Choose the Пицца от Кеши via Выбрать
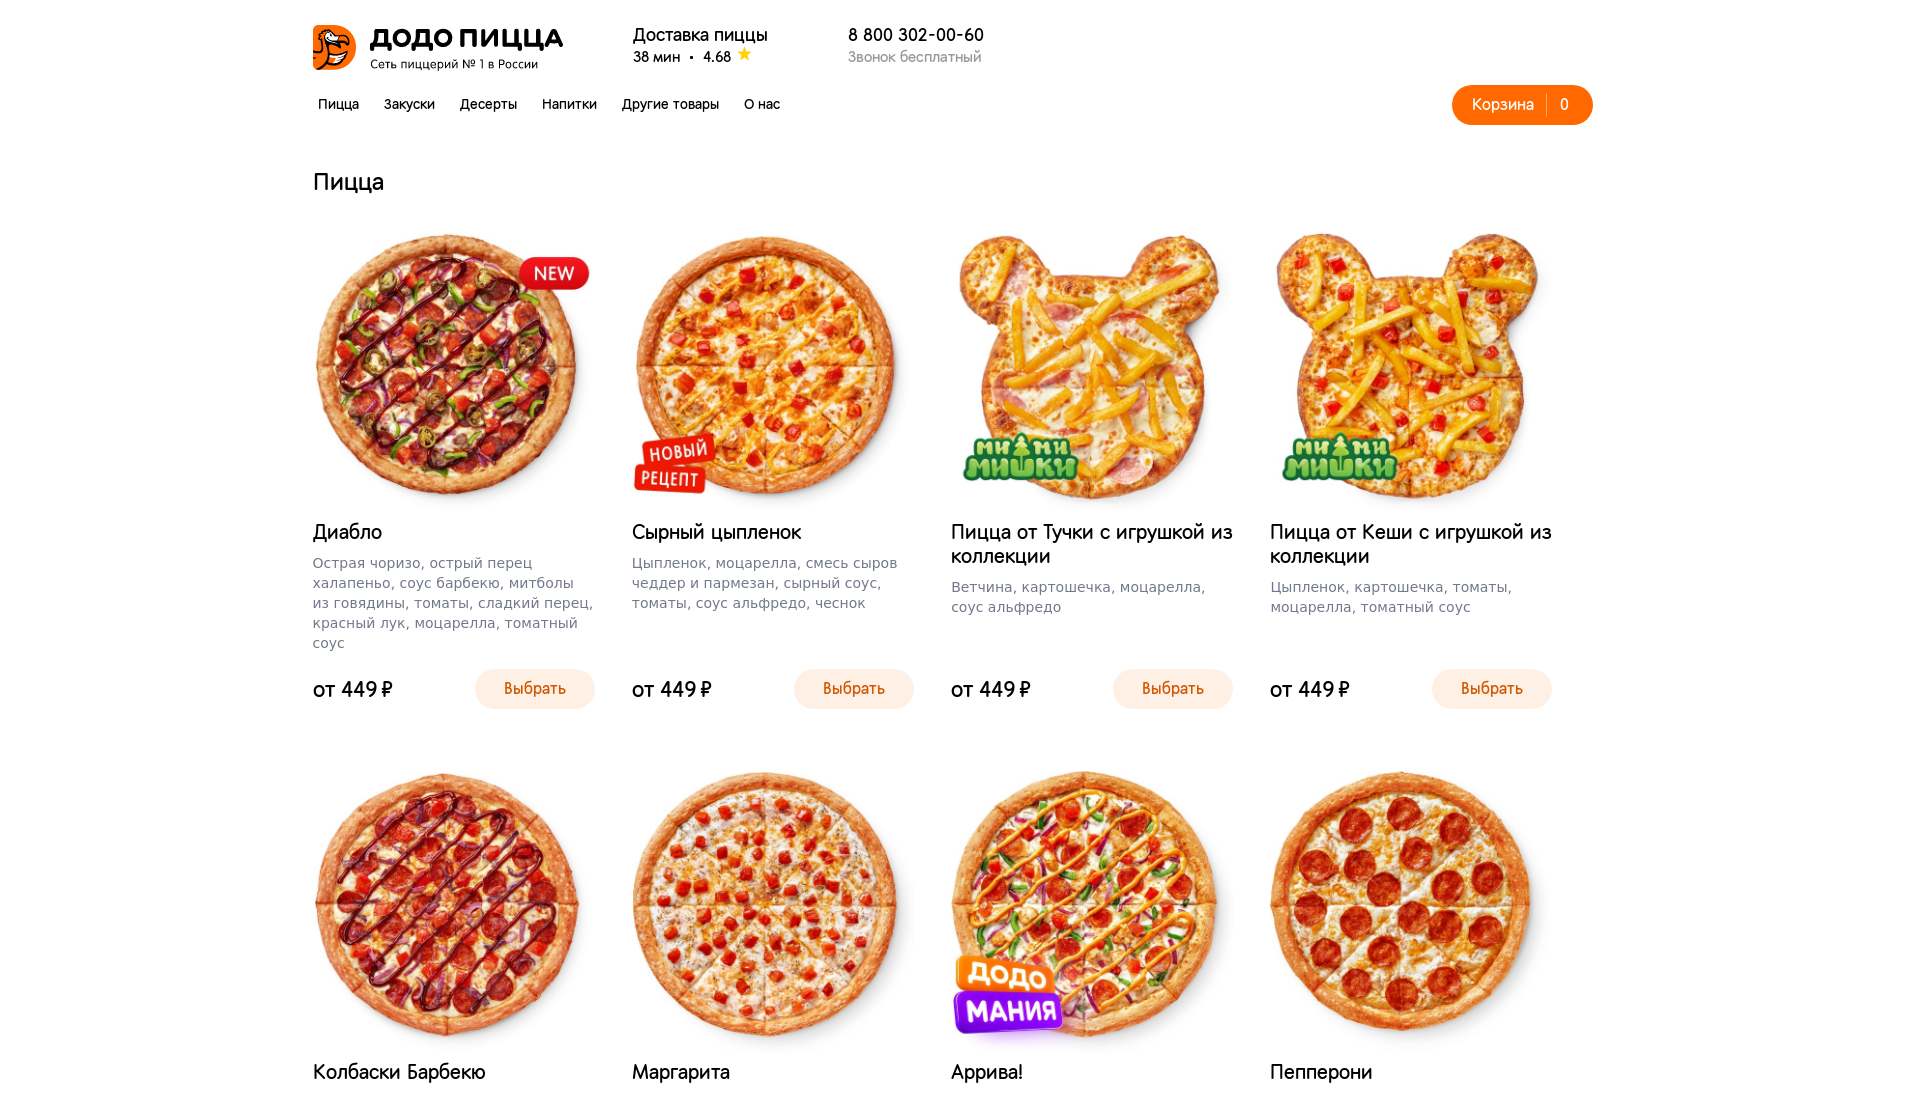1905x1096 pixels. pyautogui.click(x=1491, y=689)
